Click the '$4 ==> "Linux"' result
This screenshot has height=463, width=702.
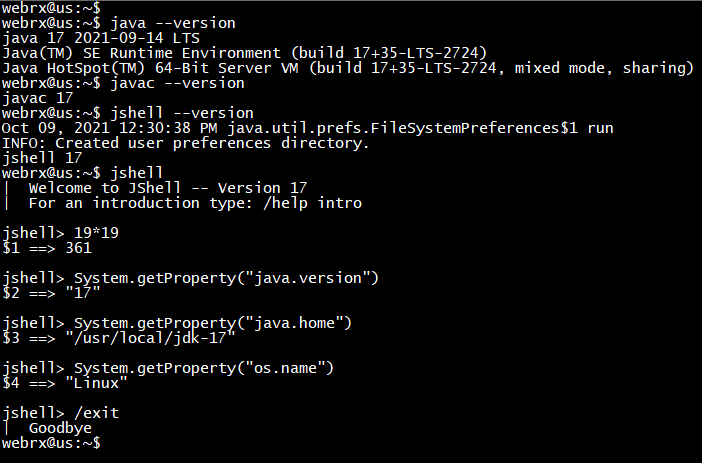point(64,383)
